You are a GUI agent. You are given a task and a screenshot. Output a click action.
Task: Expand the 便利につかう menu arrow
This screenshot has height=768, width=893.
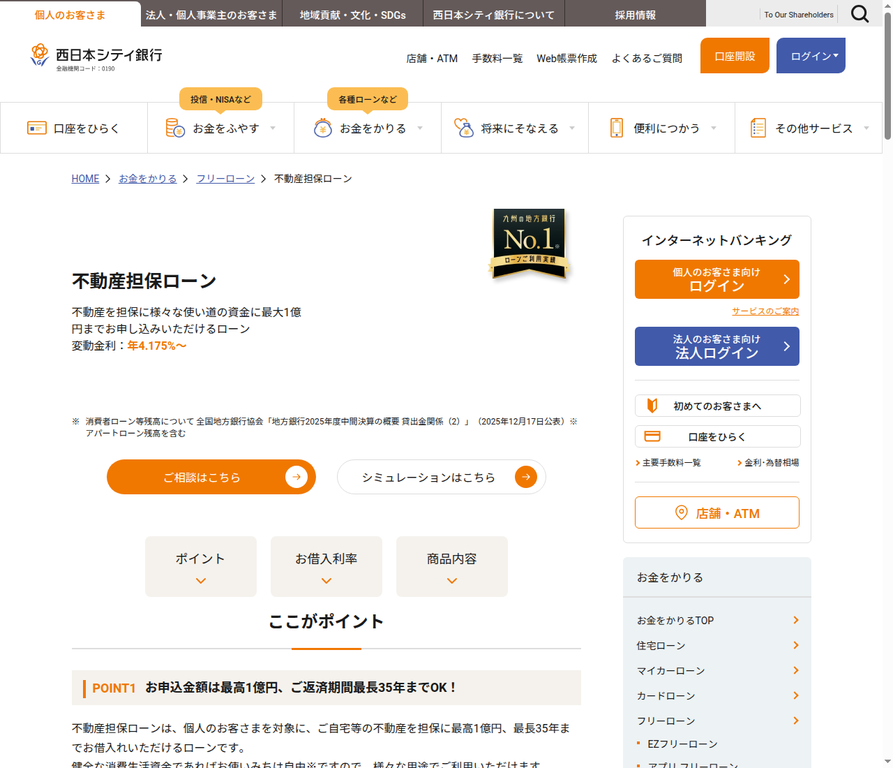(x=713, y=128)
